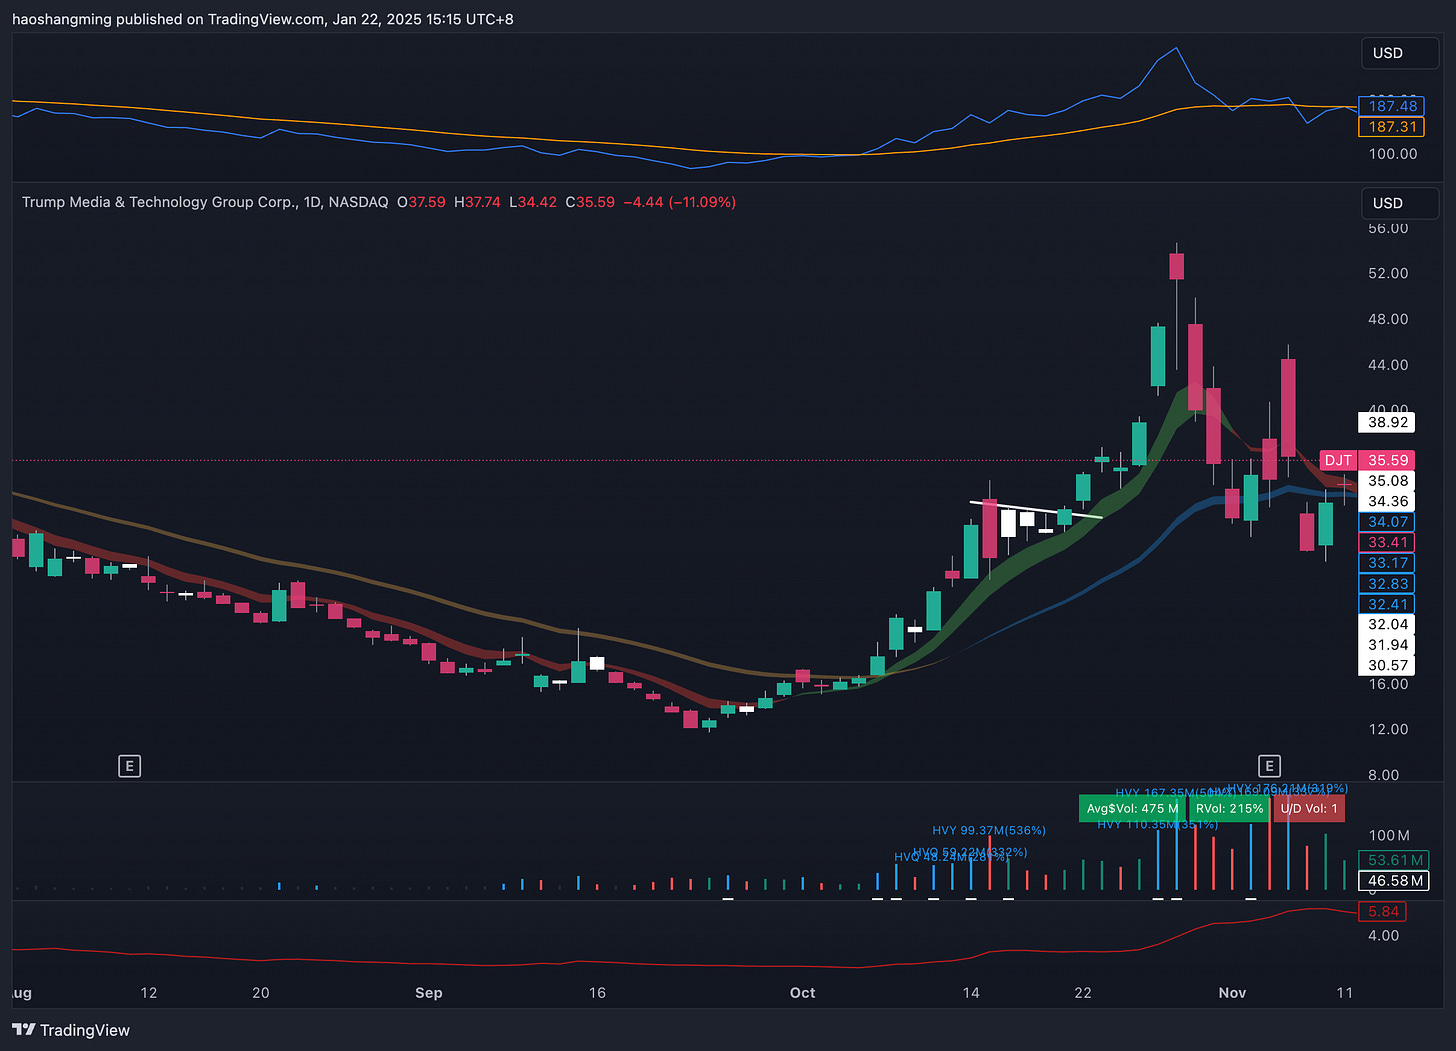Click the 31.94 price label

click(x=1388, y=645)
